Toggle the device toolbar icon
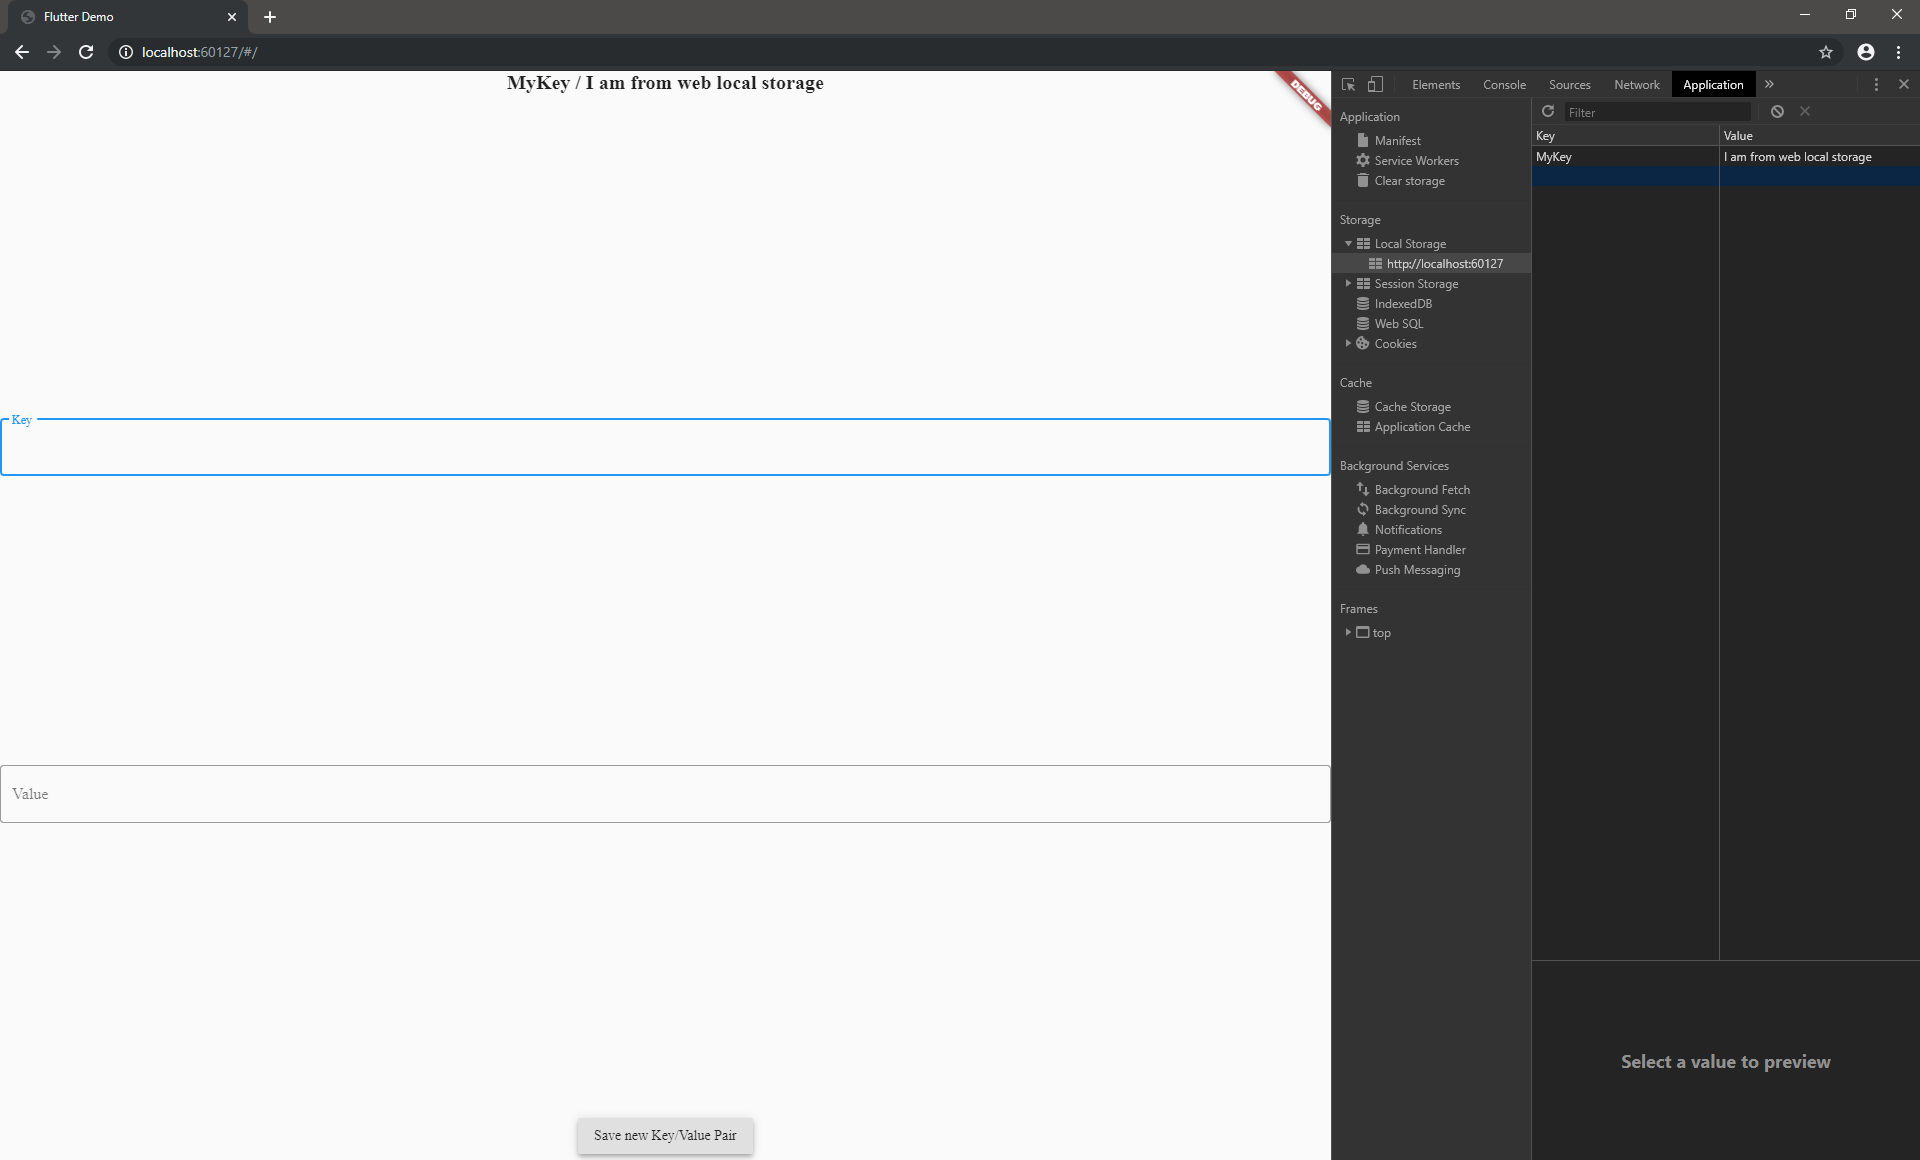 coord(1376,85)
